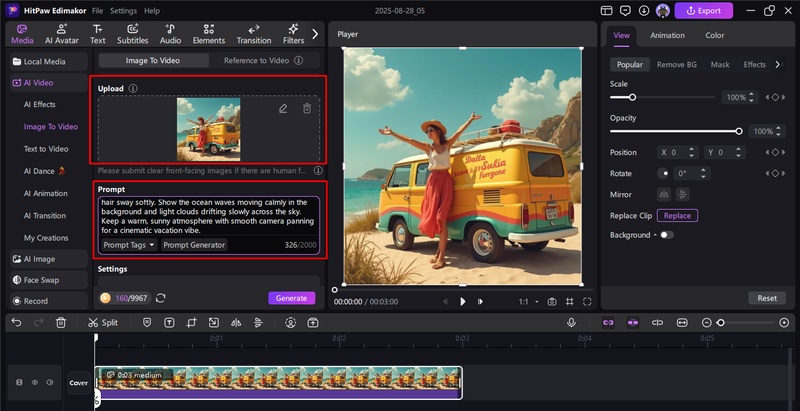Open the Help menu
Image resolution: width=800 pixels, height=411 pixels.
pos(152,11)
